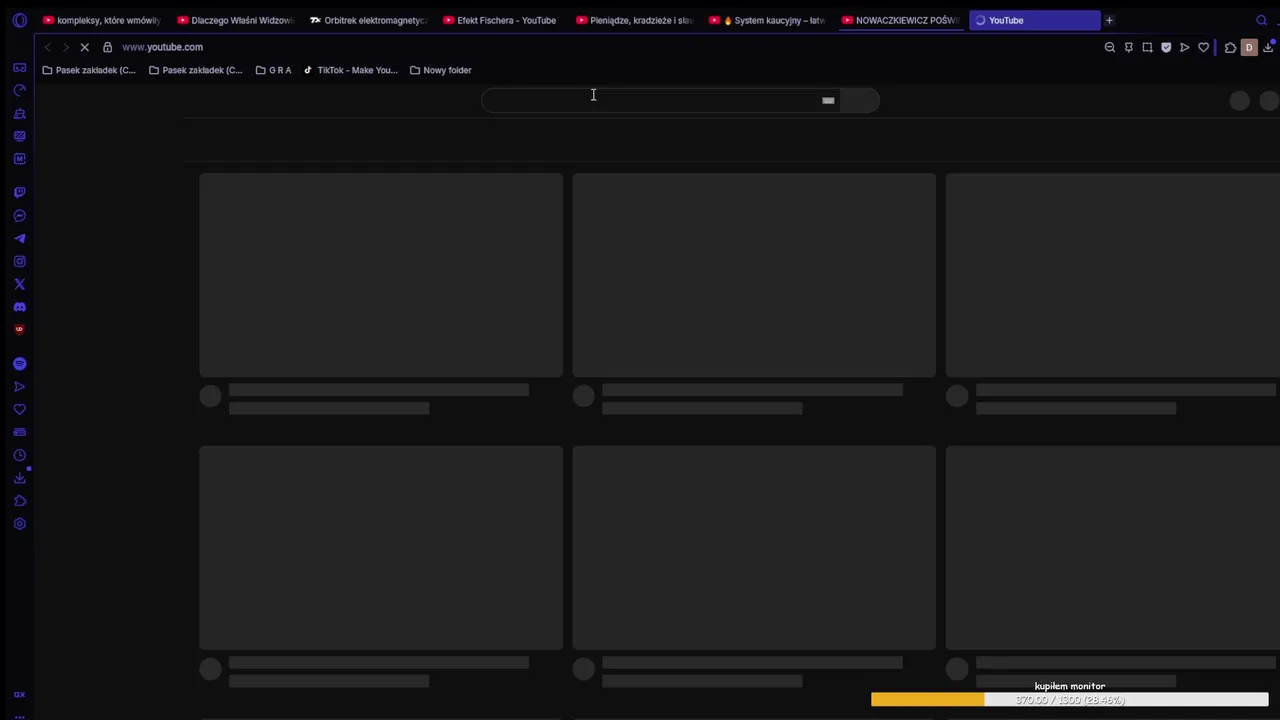Open first 'Pasek zakładek' bookmarks folder
Screen dimensions: 1280x720
click(89, 70)
